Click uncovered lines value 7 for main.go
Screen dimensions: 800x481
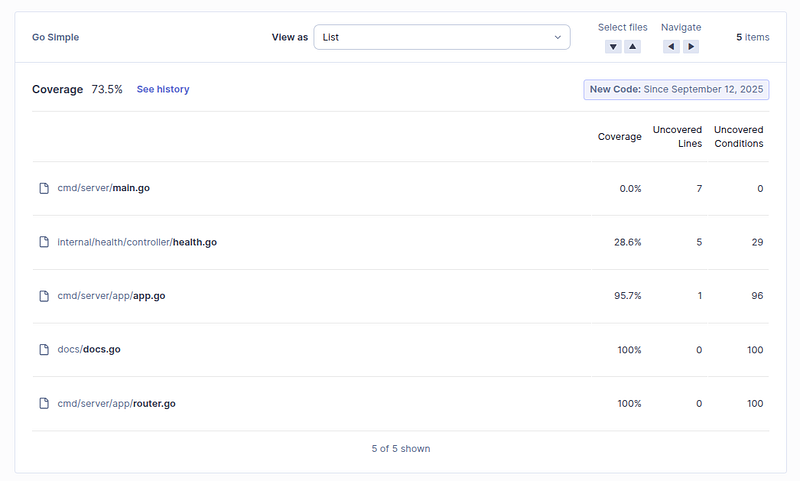click(x=699, y=189)
